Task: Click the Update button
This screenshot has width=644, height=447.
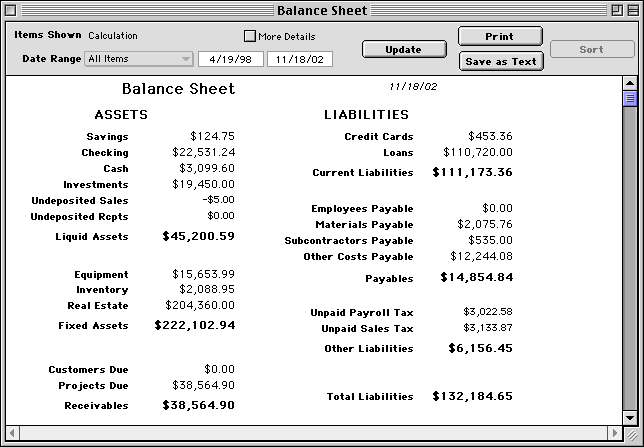Action: coord(404,49)
